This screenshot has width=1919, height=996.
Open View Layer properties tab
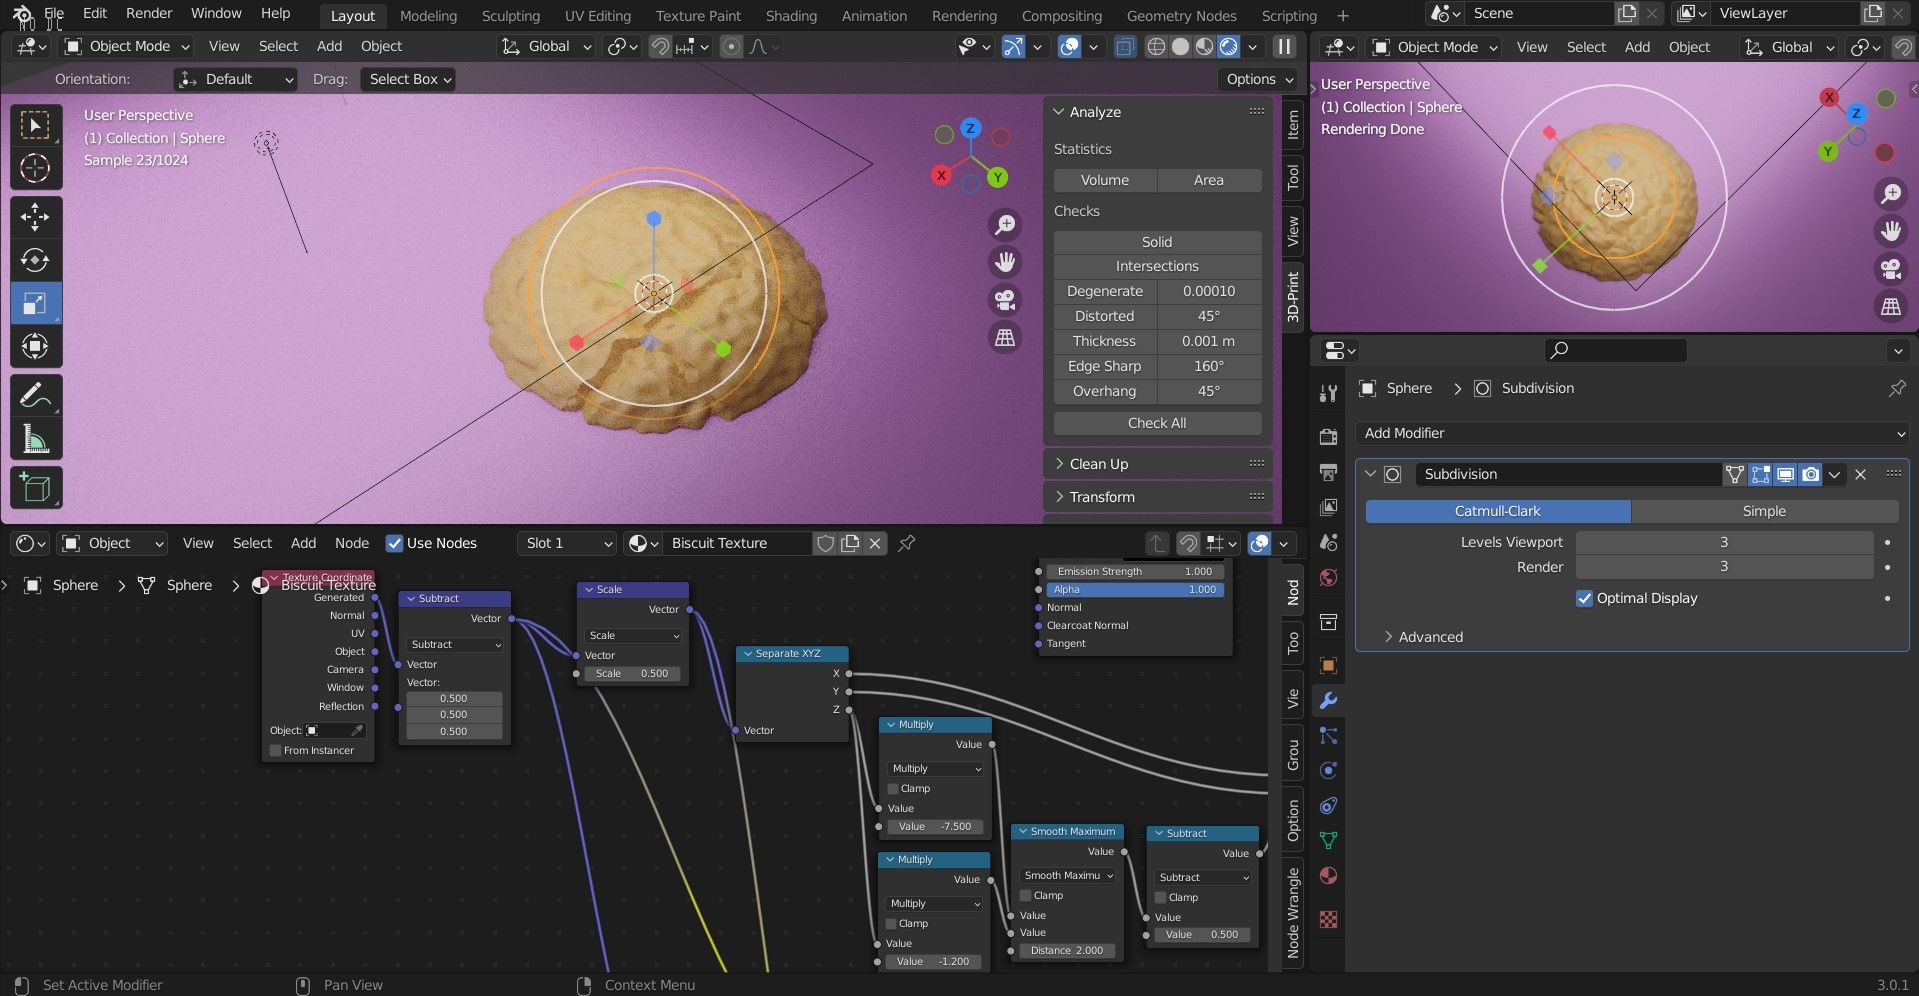[x=1328, y=507]
